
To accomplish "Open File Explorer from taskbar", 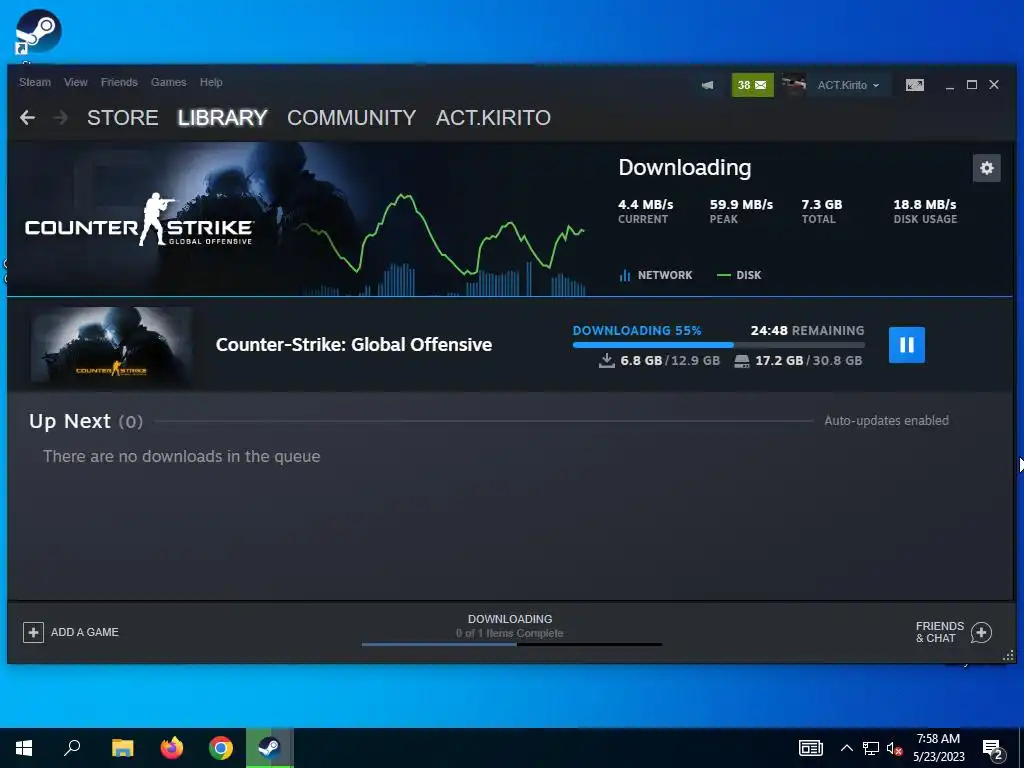I will click(122, 748).
